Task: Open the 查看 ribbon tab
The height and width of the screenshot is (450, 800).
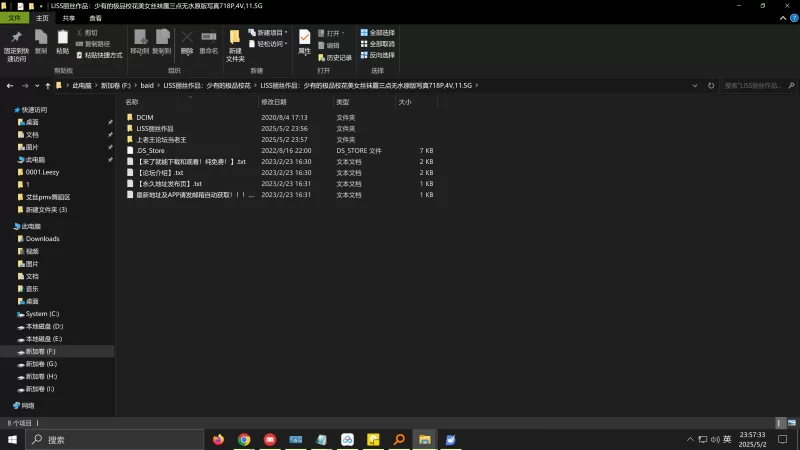Action: pyautogui.click(x=95, y=18)
